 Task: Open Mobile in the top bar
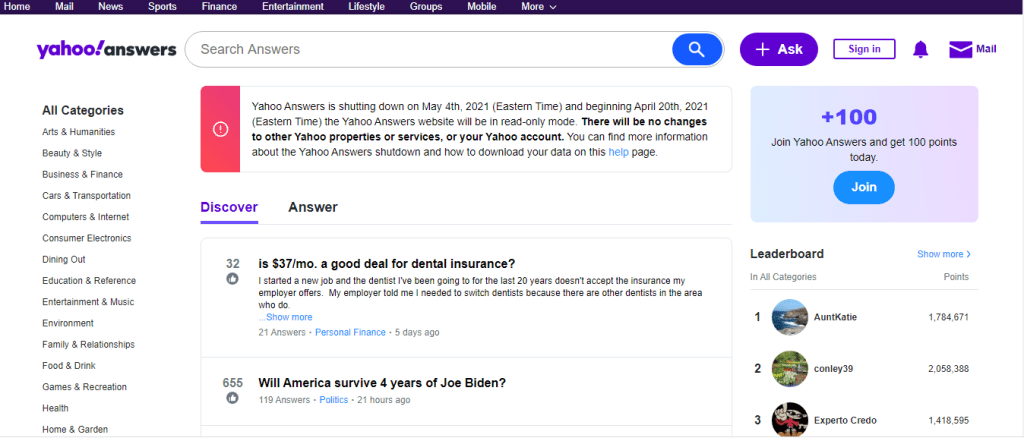(481, 7)
